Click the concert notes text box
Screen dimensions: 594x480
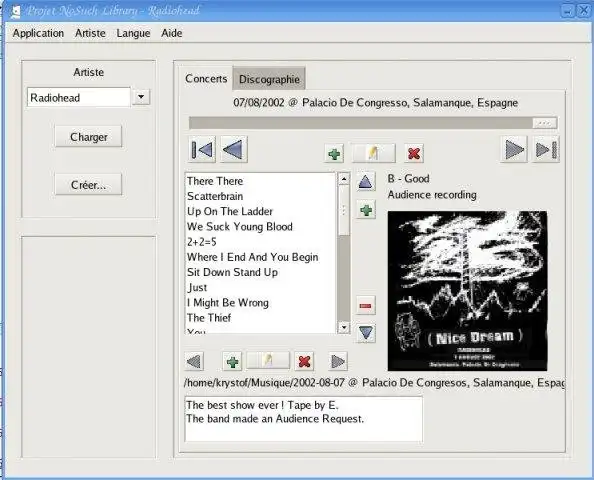(303, 419)
